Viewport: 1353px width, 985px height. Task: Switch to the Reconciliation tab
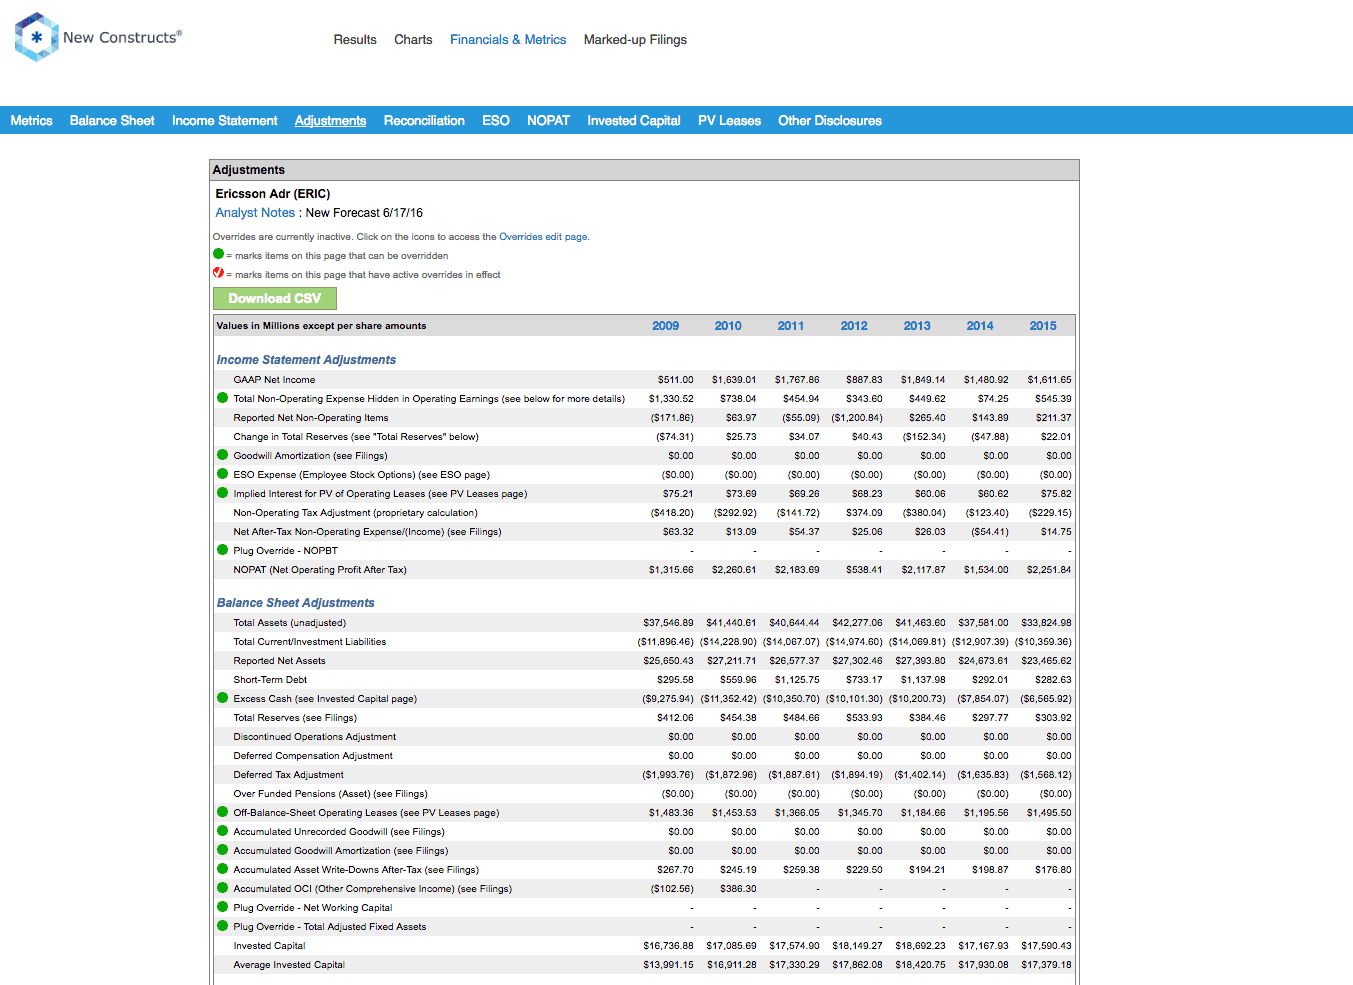[424, 121]
